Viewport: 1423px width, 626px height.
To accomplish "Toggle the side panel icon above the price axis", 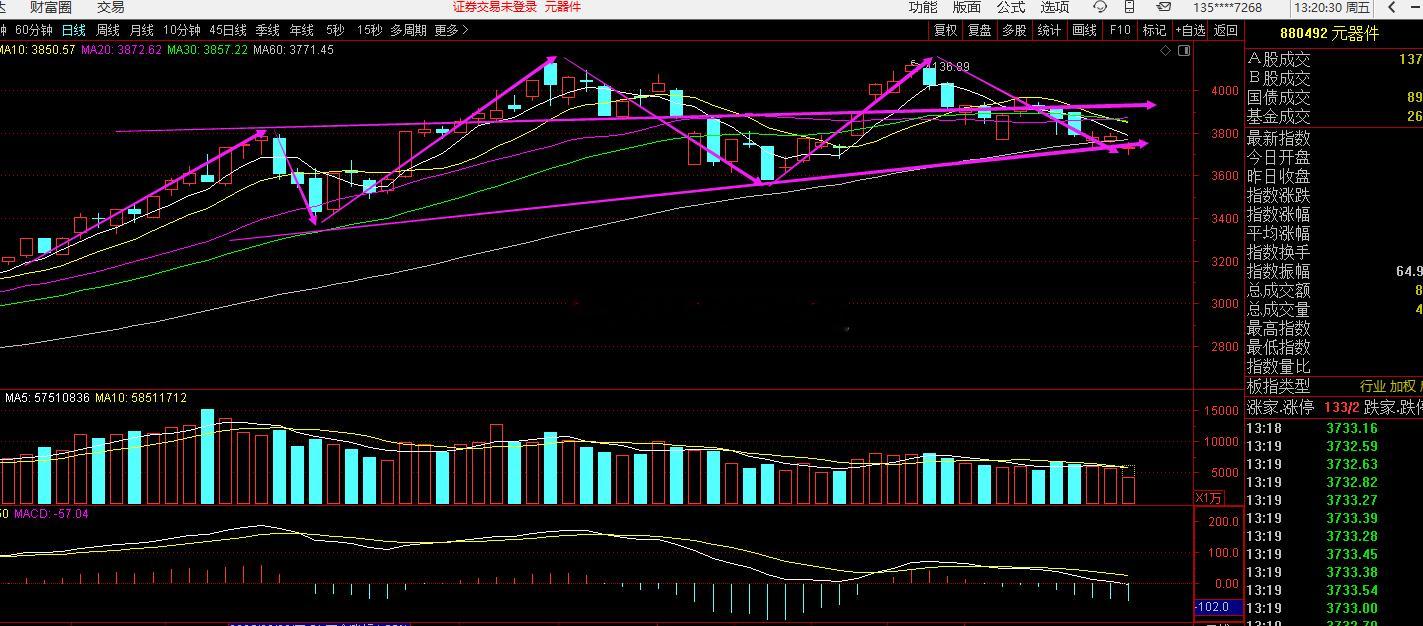I will tap(1185, 50).
